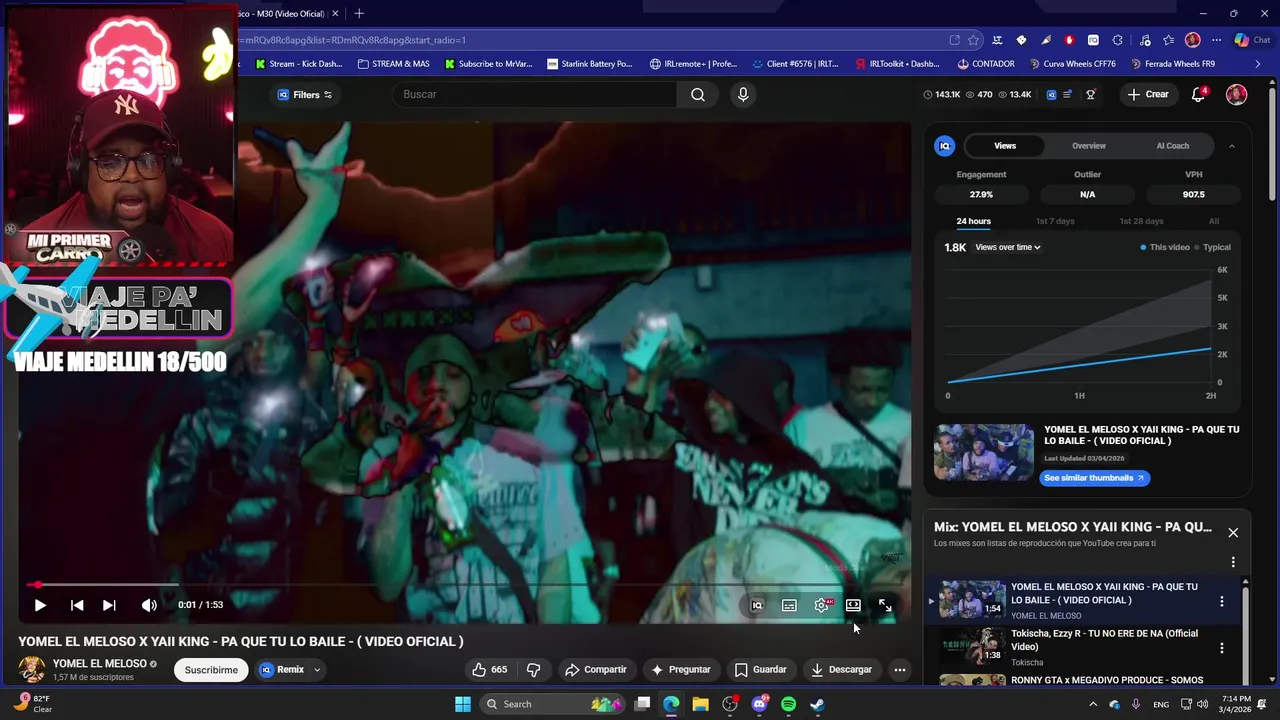The height and width of the screenshot is (720, 1280).
Task: Run search with magnifier icon
Action: pyautogui.click(x=698, y=94)
